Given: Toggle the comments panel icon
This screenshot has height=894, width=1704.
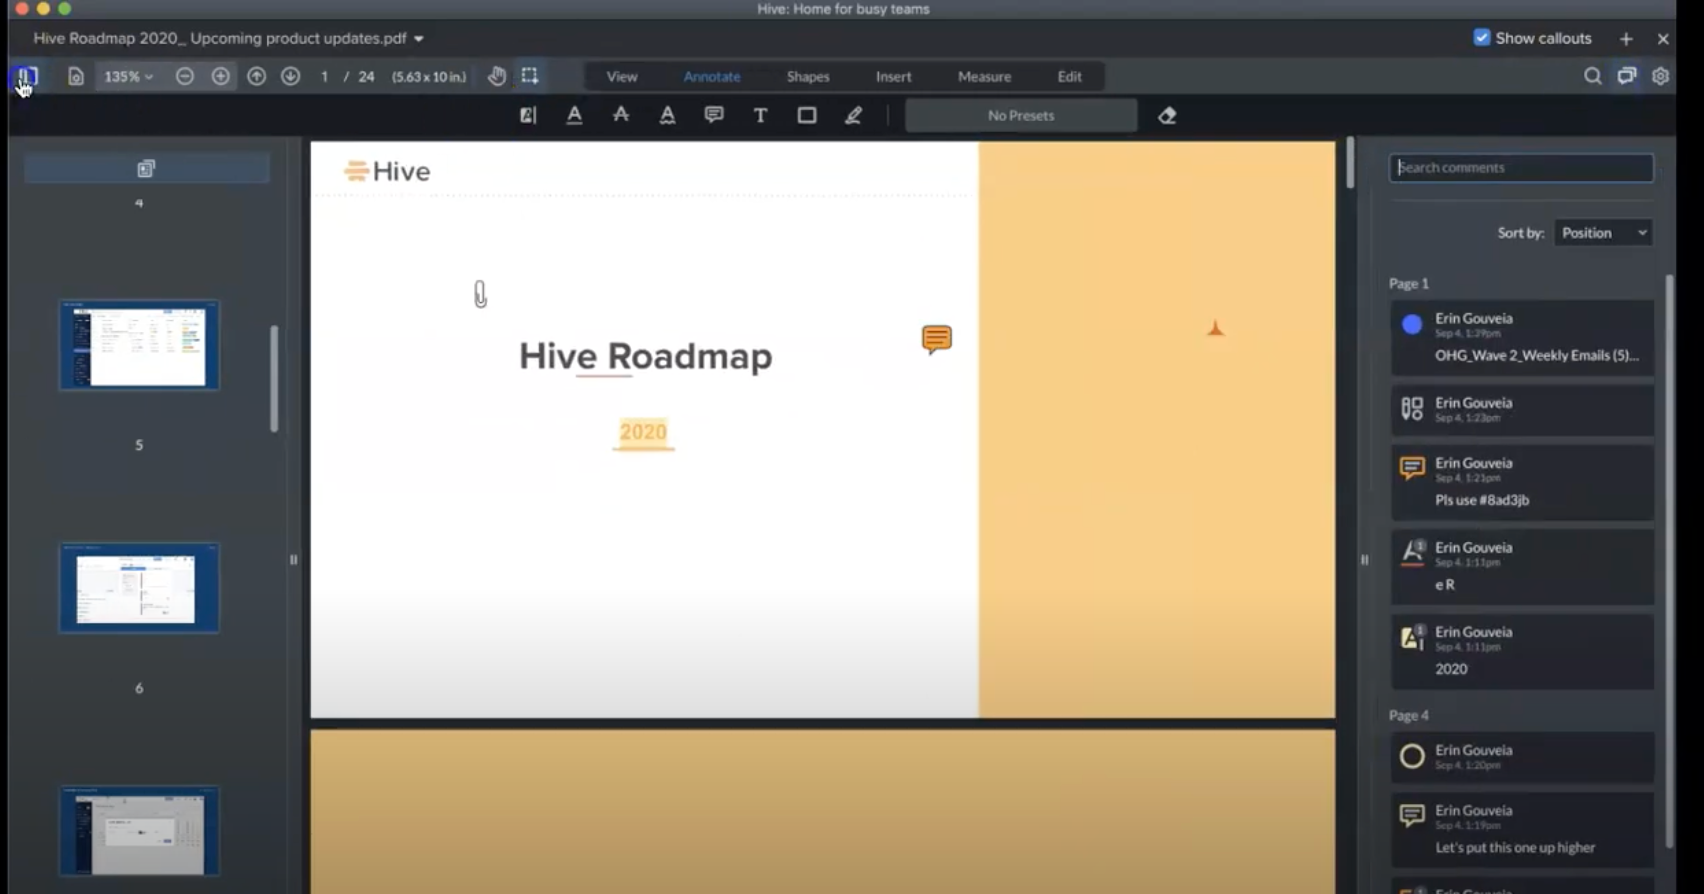Looking at the screenshot, I should (x=1627, y=76).
